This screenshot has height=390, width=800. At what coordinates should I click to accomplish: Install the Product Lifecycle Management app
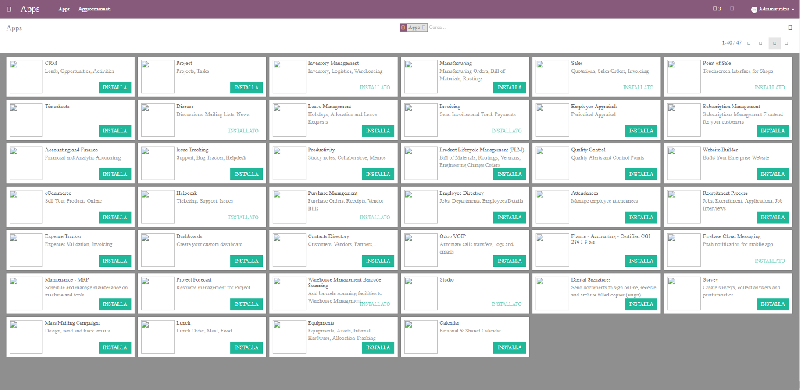click(509, 174)
